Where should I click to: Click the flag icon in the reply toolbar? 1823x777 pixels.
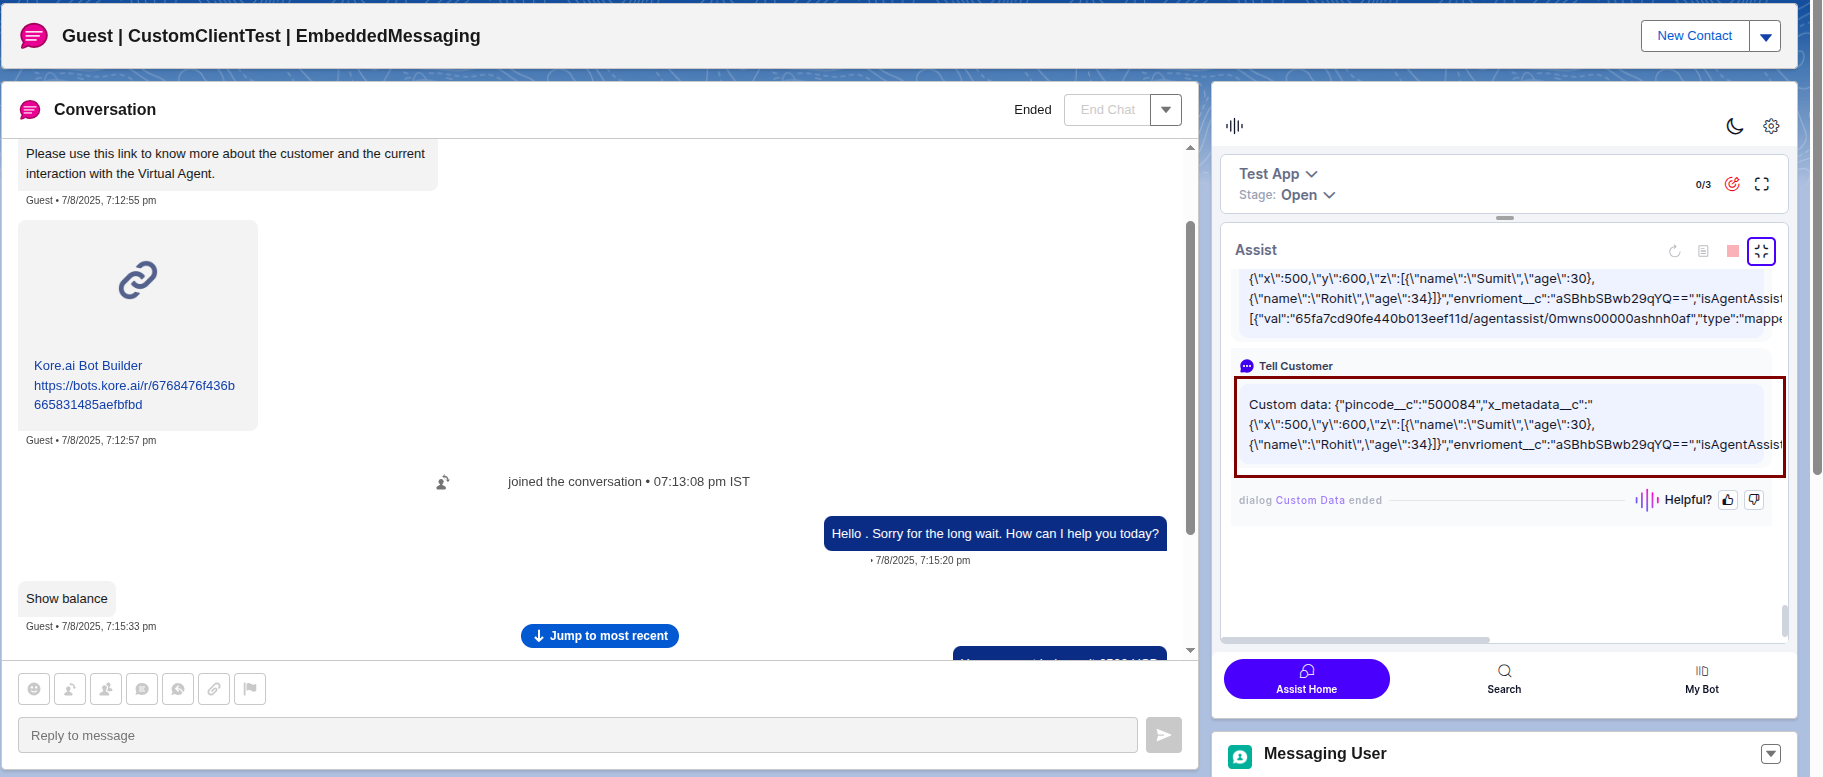click(x=250, y=689)
